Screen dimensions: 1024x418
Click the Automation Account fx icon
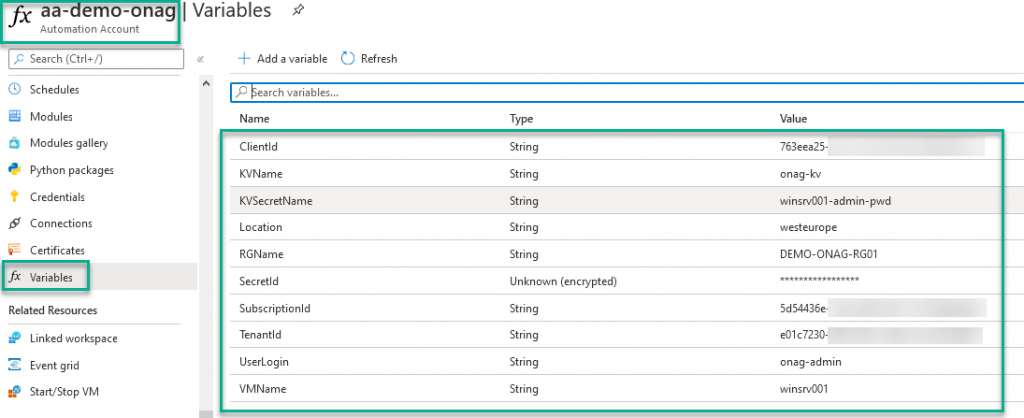(x=20, y=18)
